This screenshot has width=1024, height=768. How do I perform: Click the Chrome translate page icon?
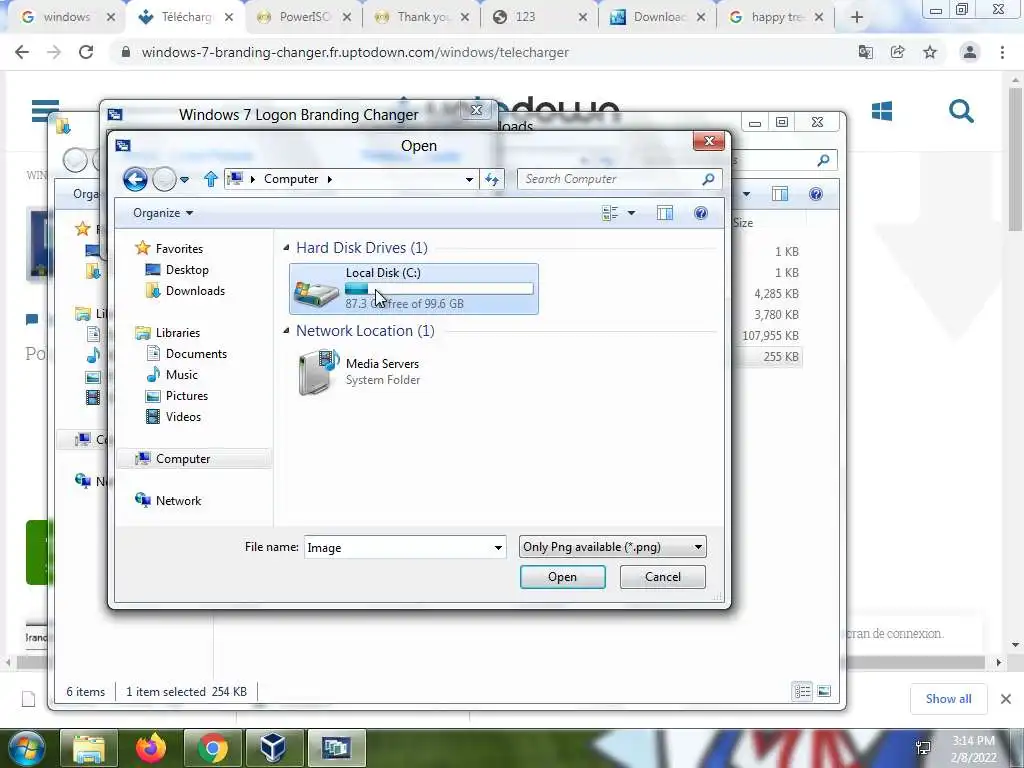point(866,52)
